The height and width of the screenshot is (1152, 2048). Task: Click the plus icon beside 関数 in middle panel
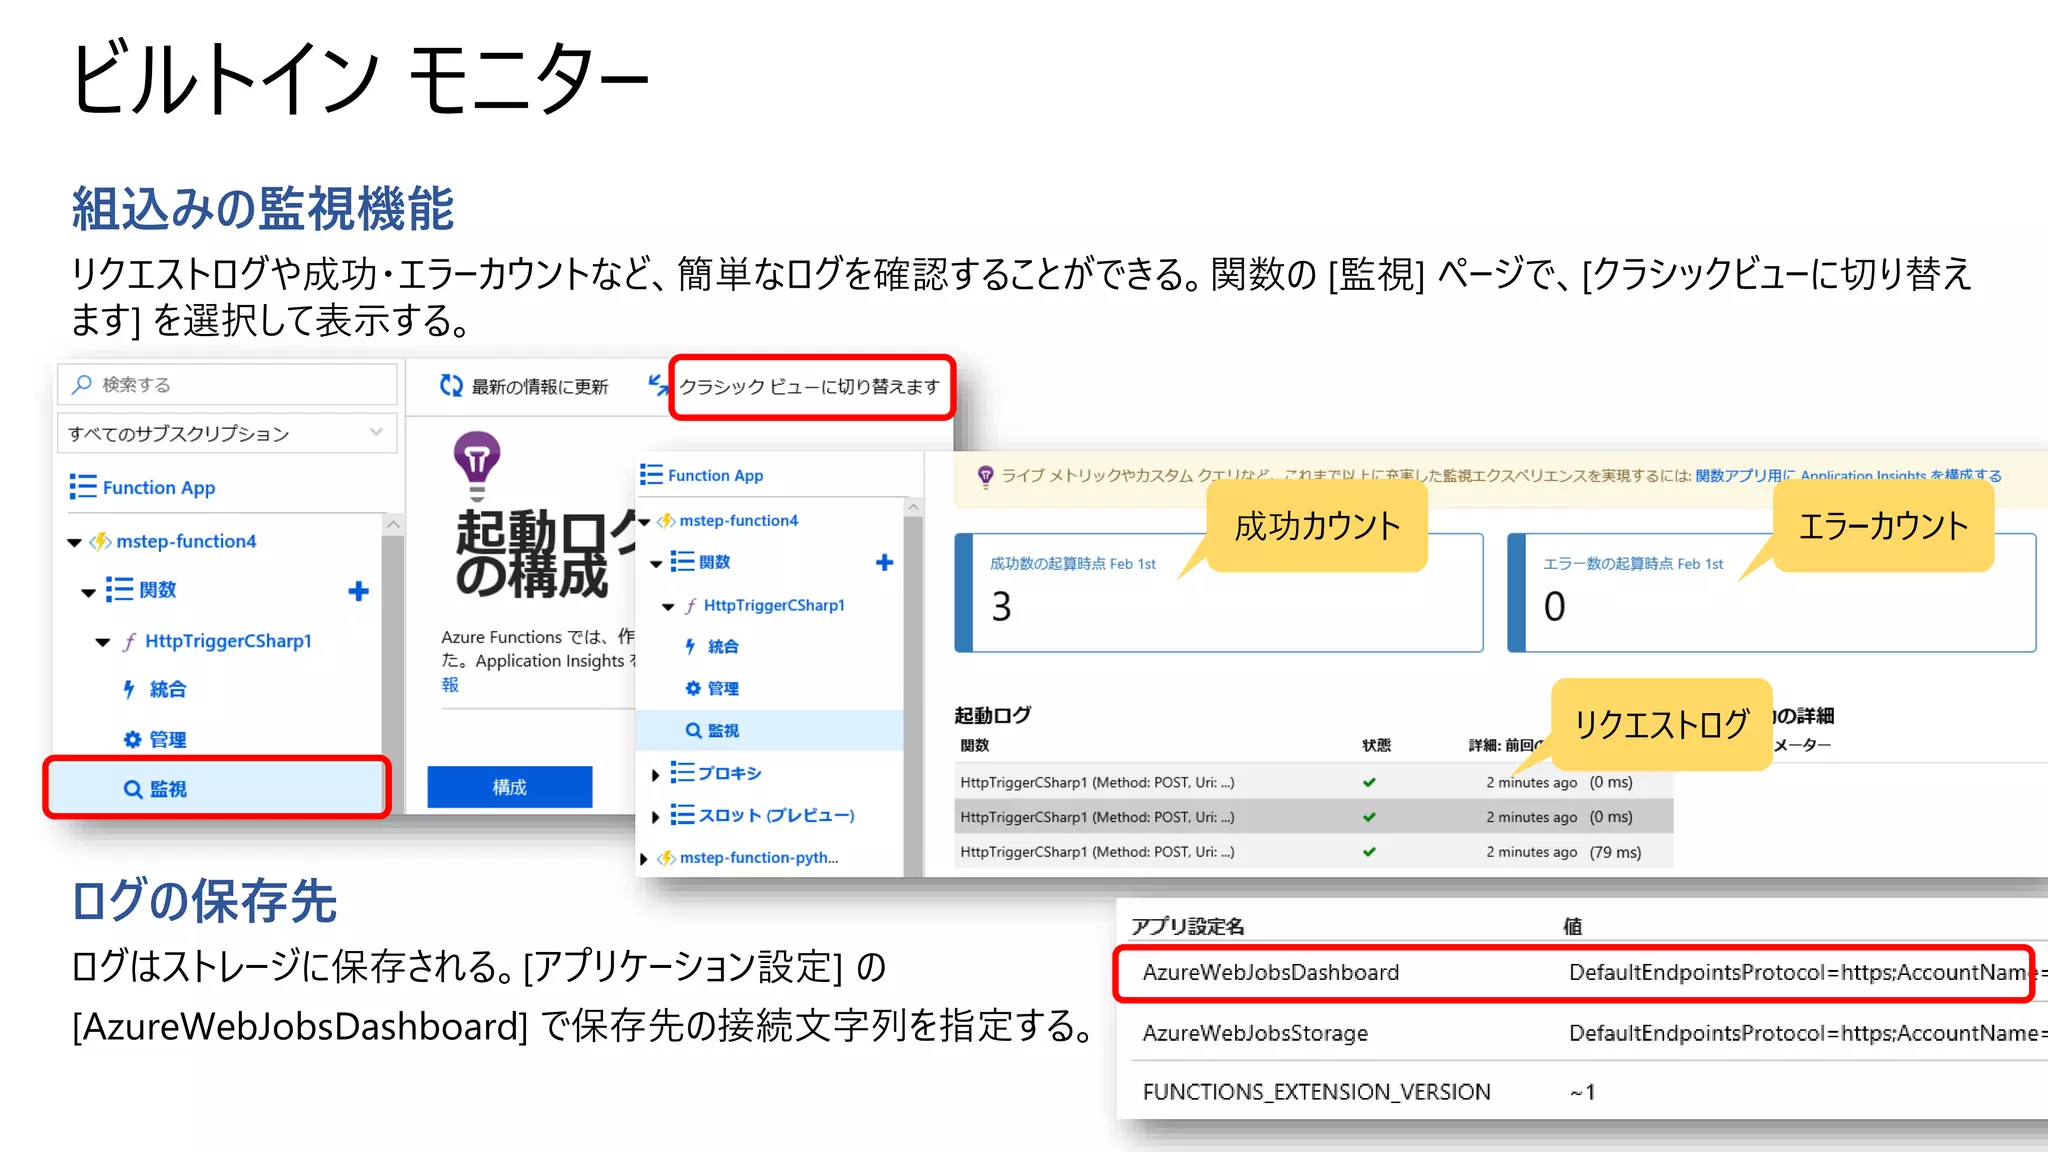point(884,562)
